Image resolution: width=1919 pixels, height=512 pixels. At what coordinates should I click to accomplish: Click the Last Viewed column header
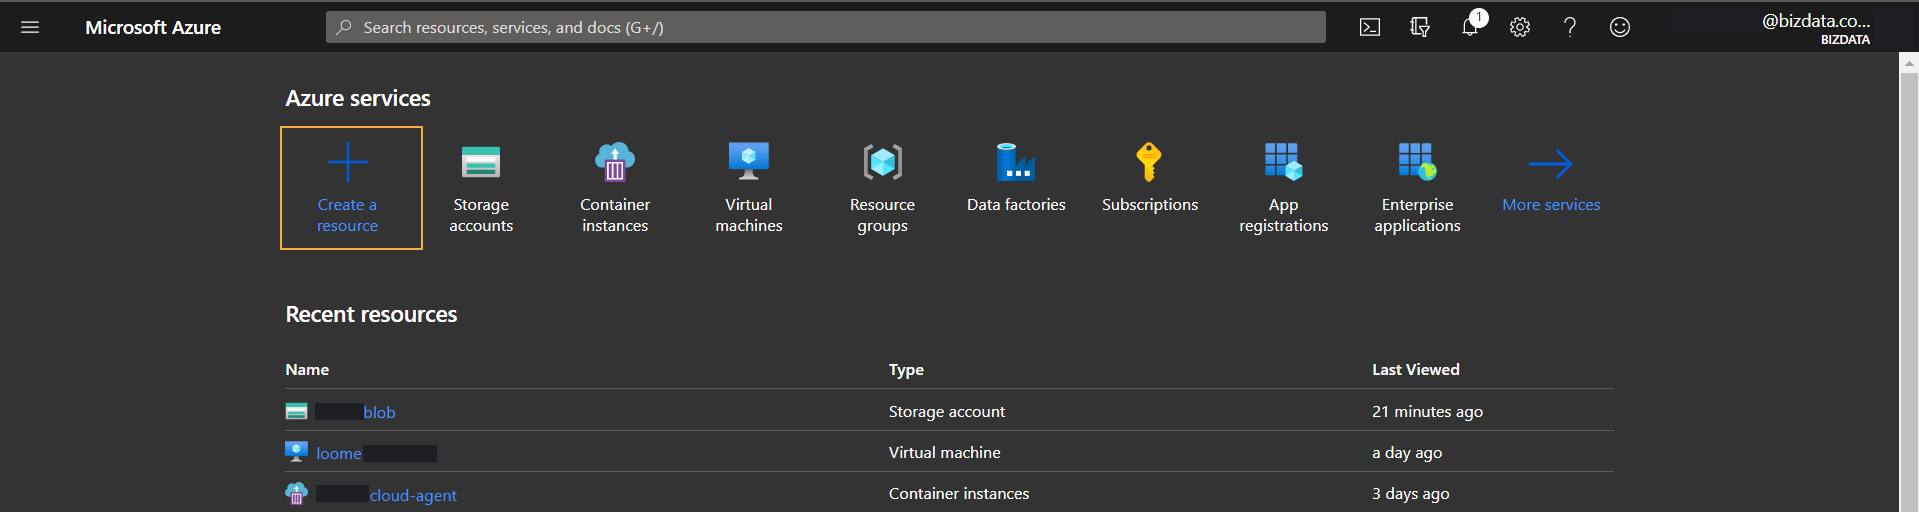(1415, 369)
